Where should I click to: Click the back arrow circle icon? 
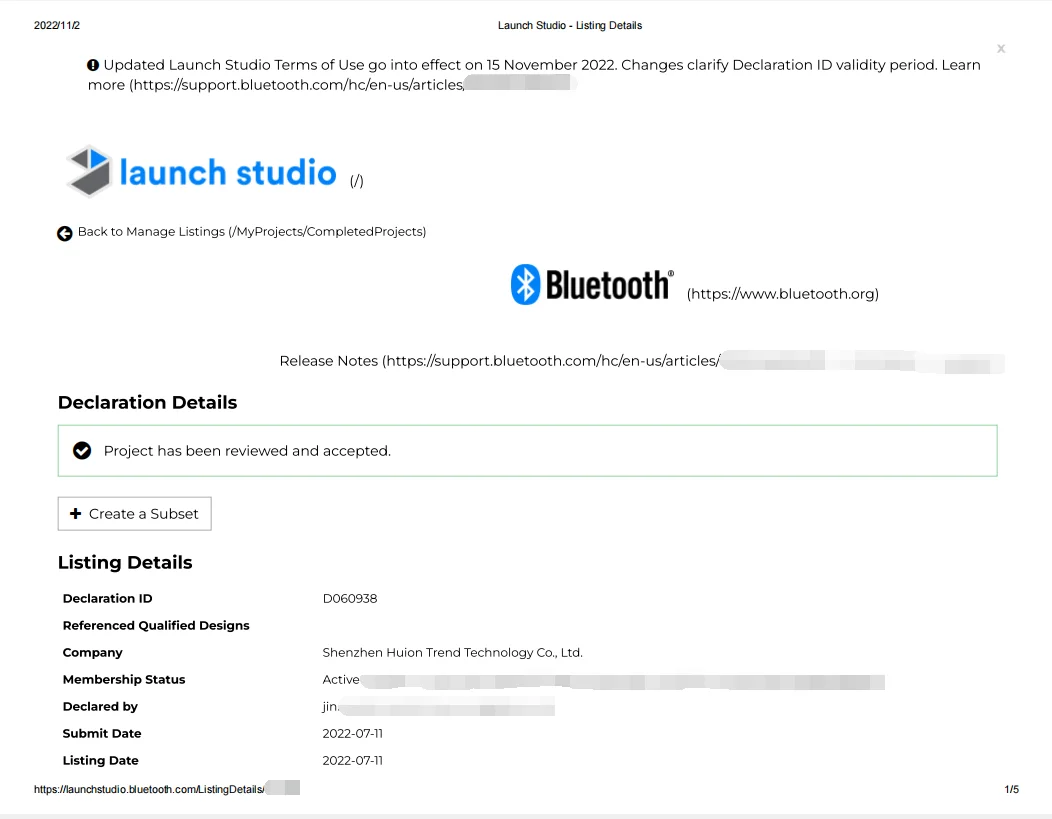point(65,233)
